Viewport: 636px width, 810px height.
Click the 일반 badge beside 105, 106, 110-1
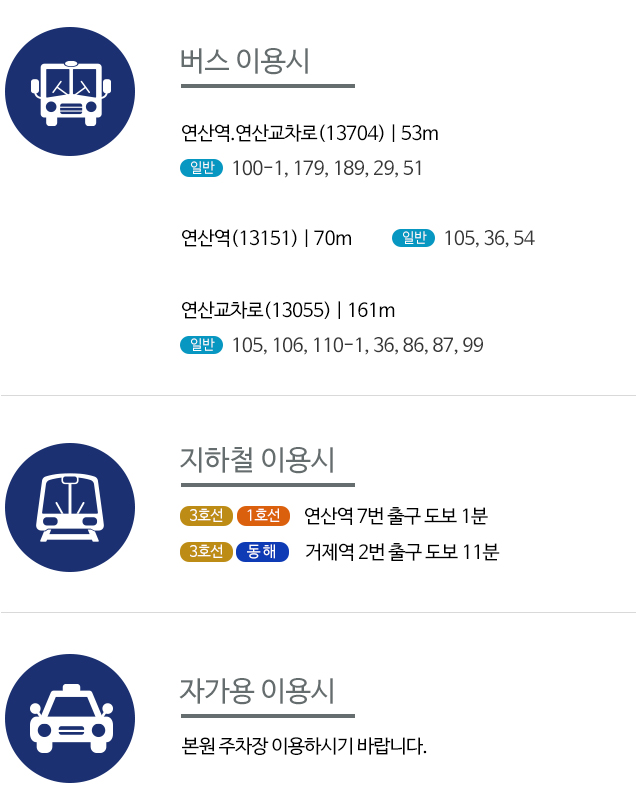click(x=201, y=345)
